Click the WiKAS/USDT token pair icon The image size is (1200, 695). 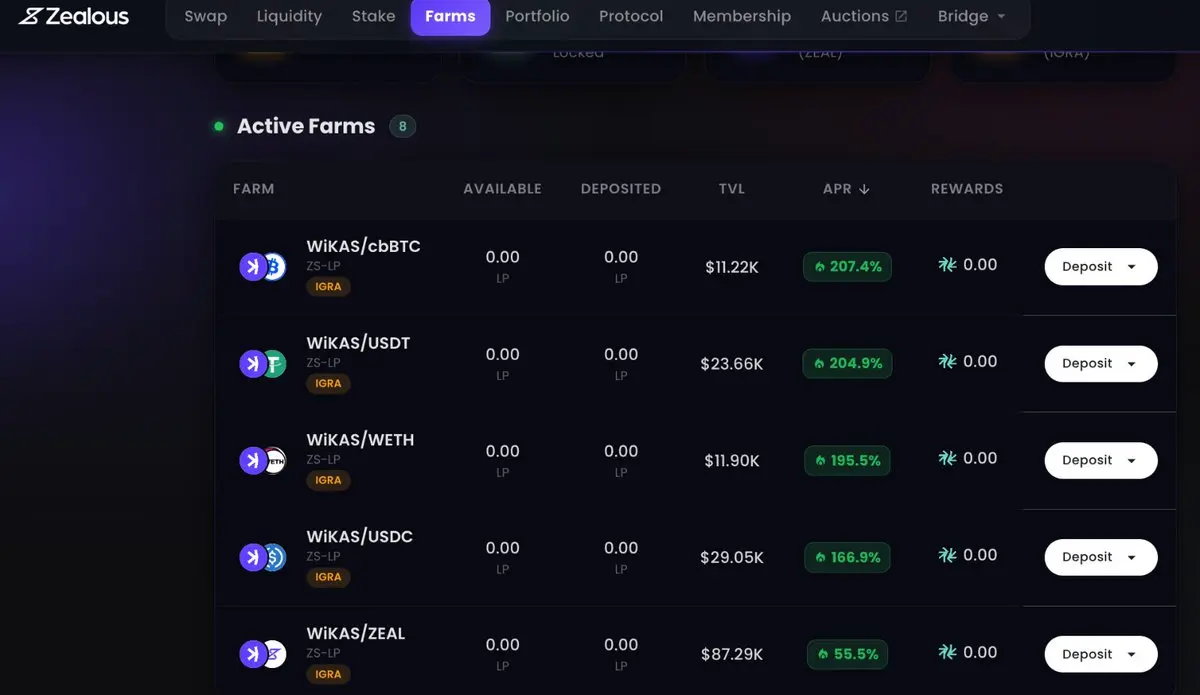[x=263, y=364]
